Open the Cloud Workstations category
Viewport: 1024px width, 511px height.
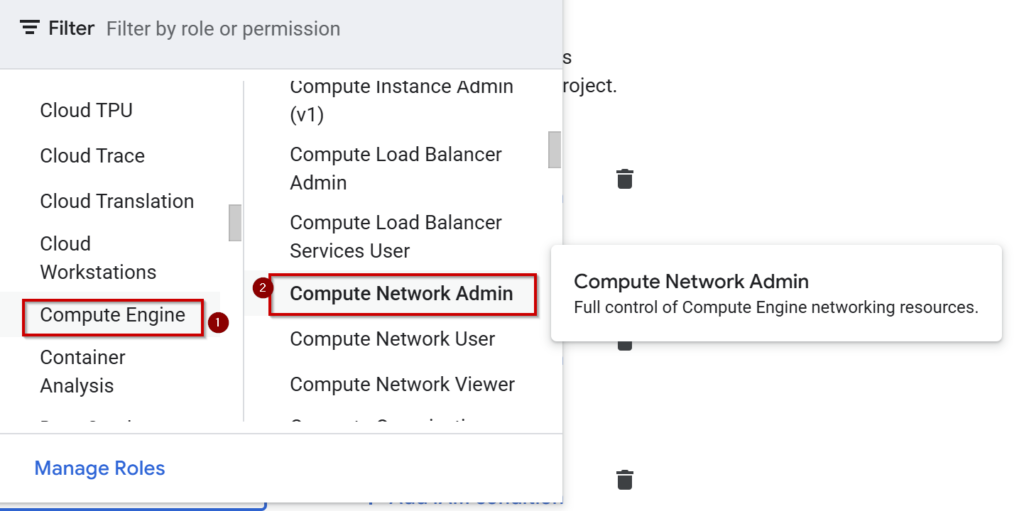pyautogui.click(x=98, y=258)
